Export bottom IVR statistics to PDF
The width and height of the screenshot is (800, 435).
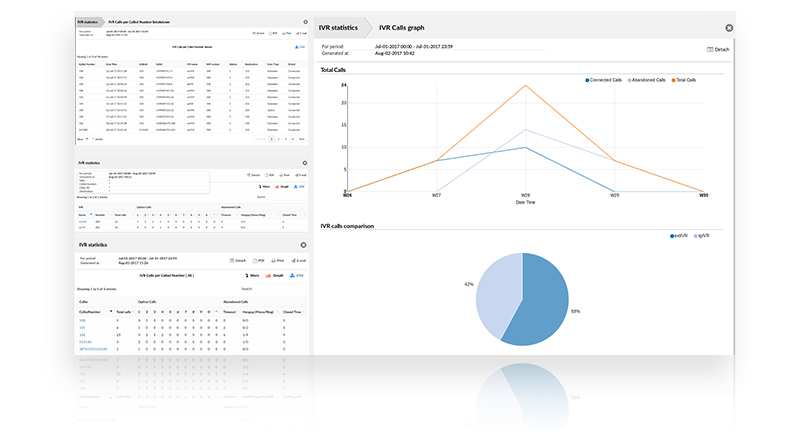(259, 261)
